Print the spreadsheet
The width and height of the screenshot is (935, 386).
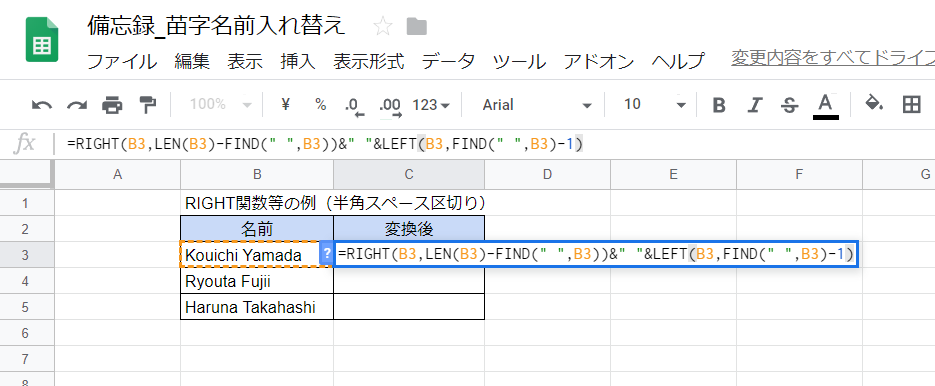(x=112, y=105)
